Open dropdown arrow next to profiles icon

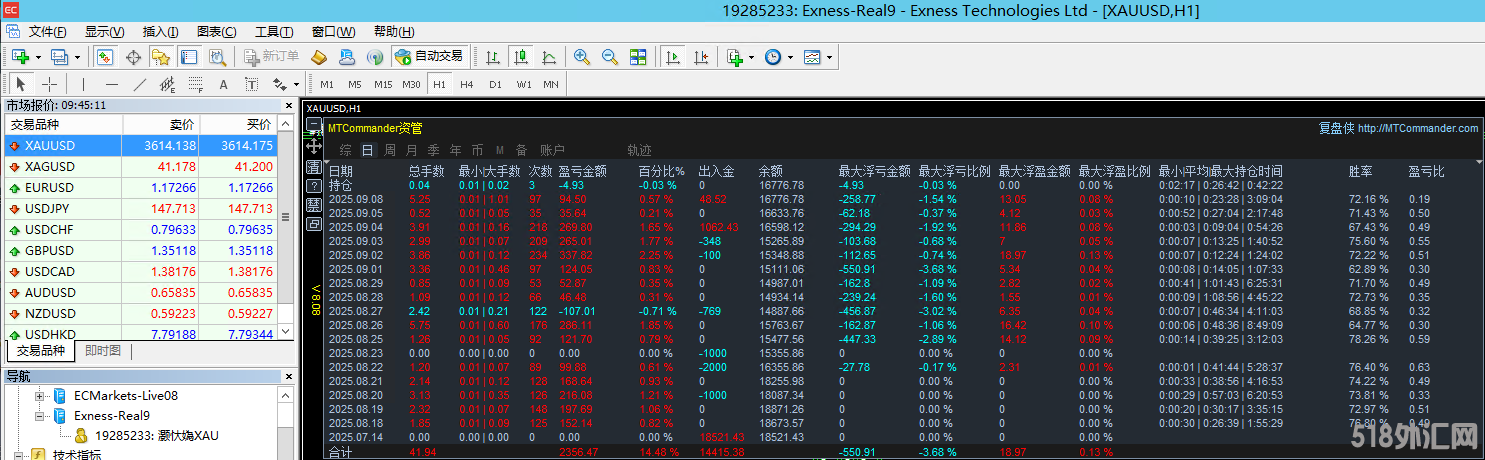tap(77, 57)
